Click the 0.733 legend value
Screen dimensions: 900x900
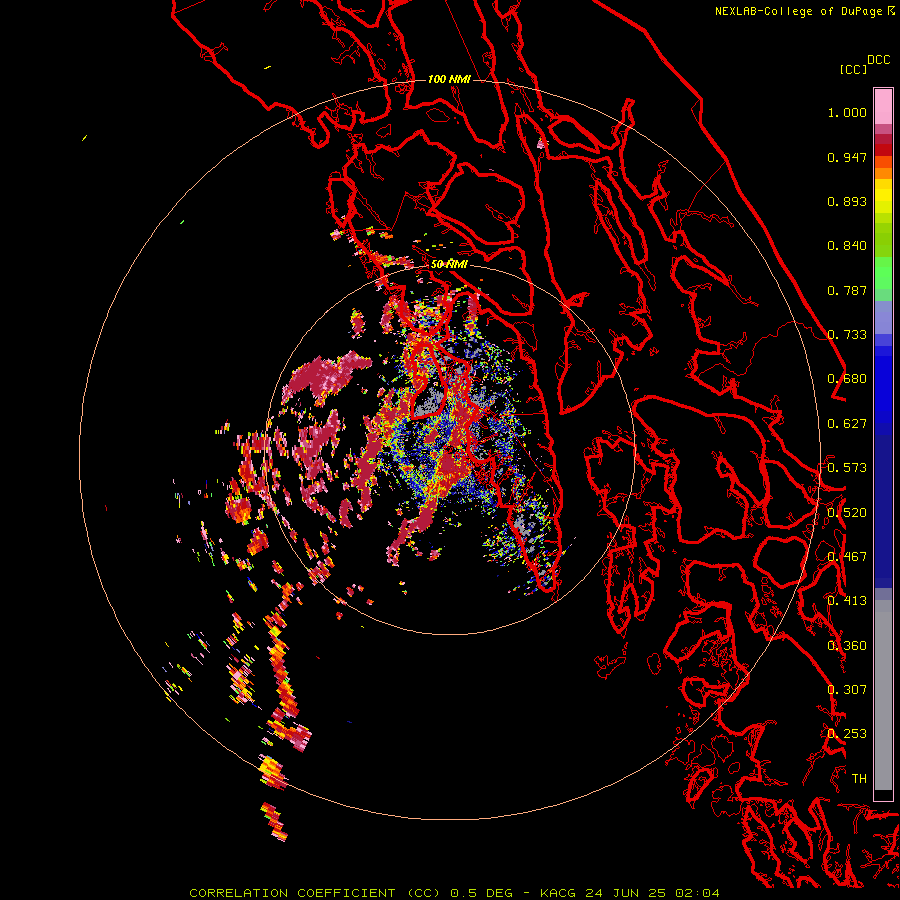pyautogui.click(x=847, y=335)
